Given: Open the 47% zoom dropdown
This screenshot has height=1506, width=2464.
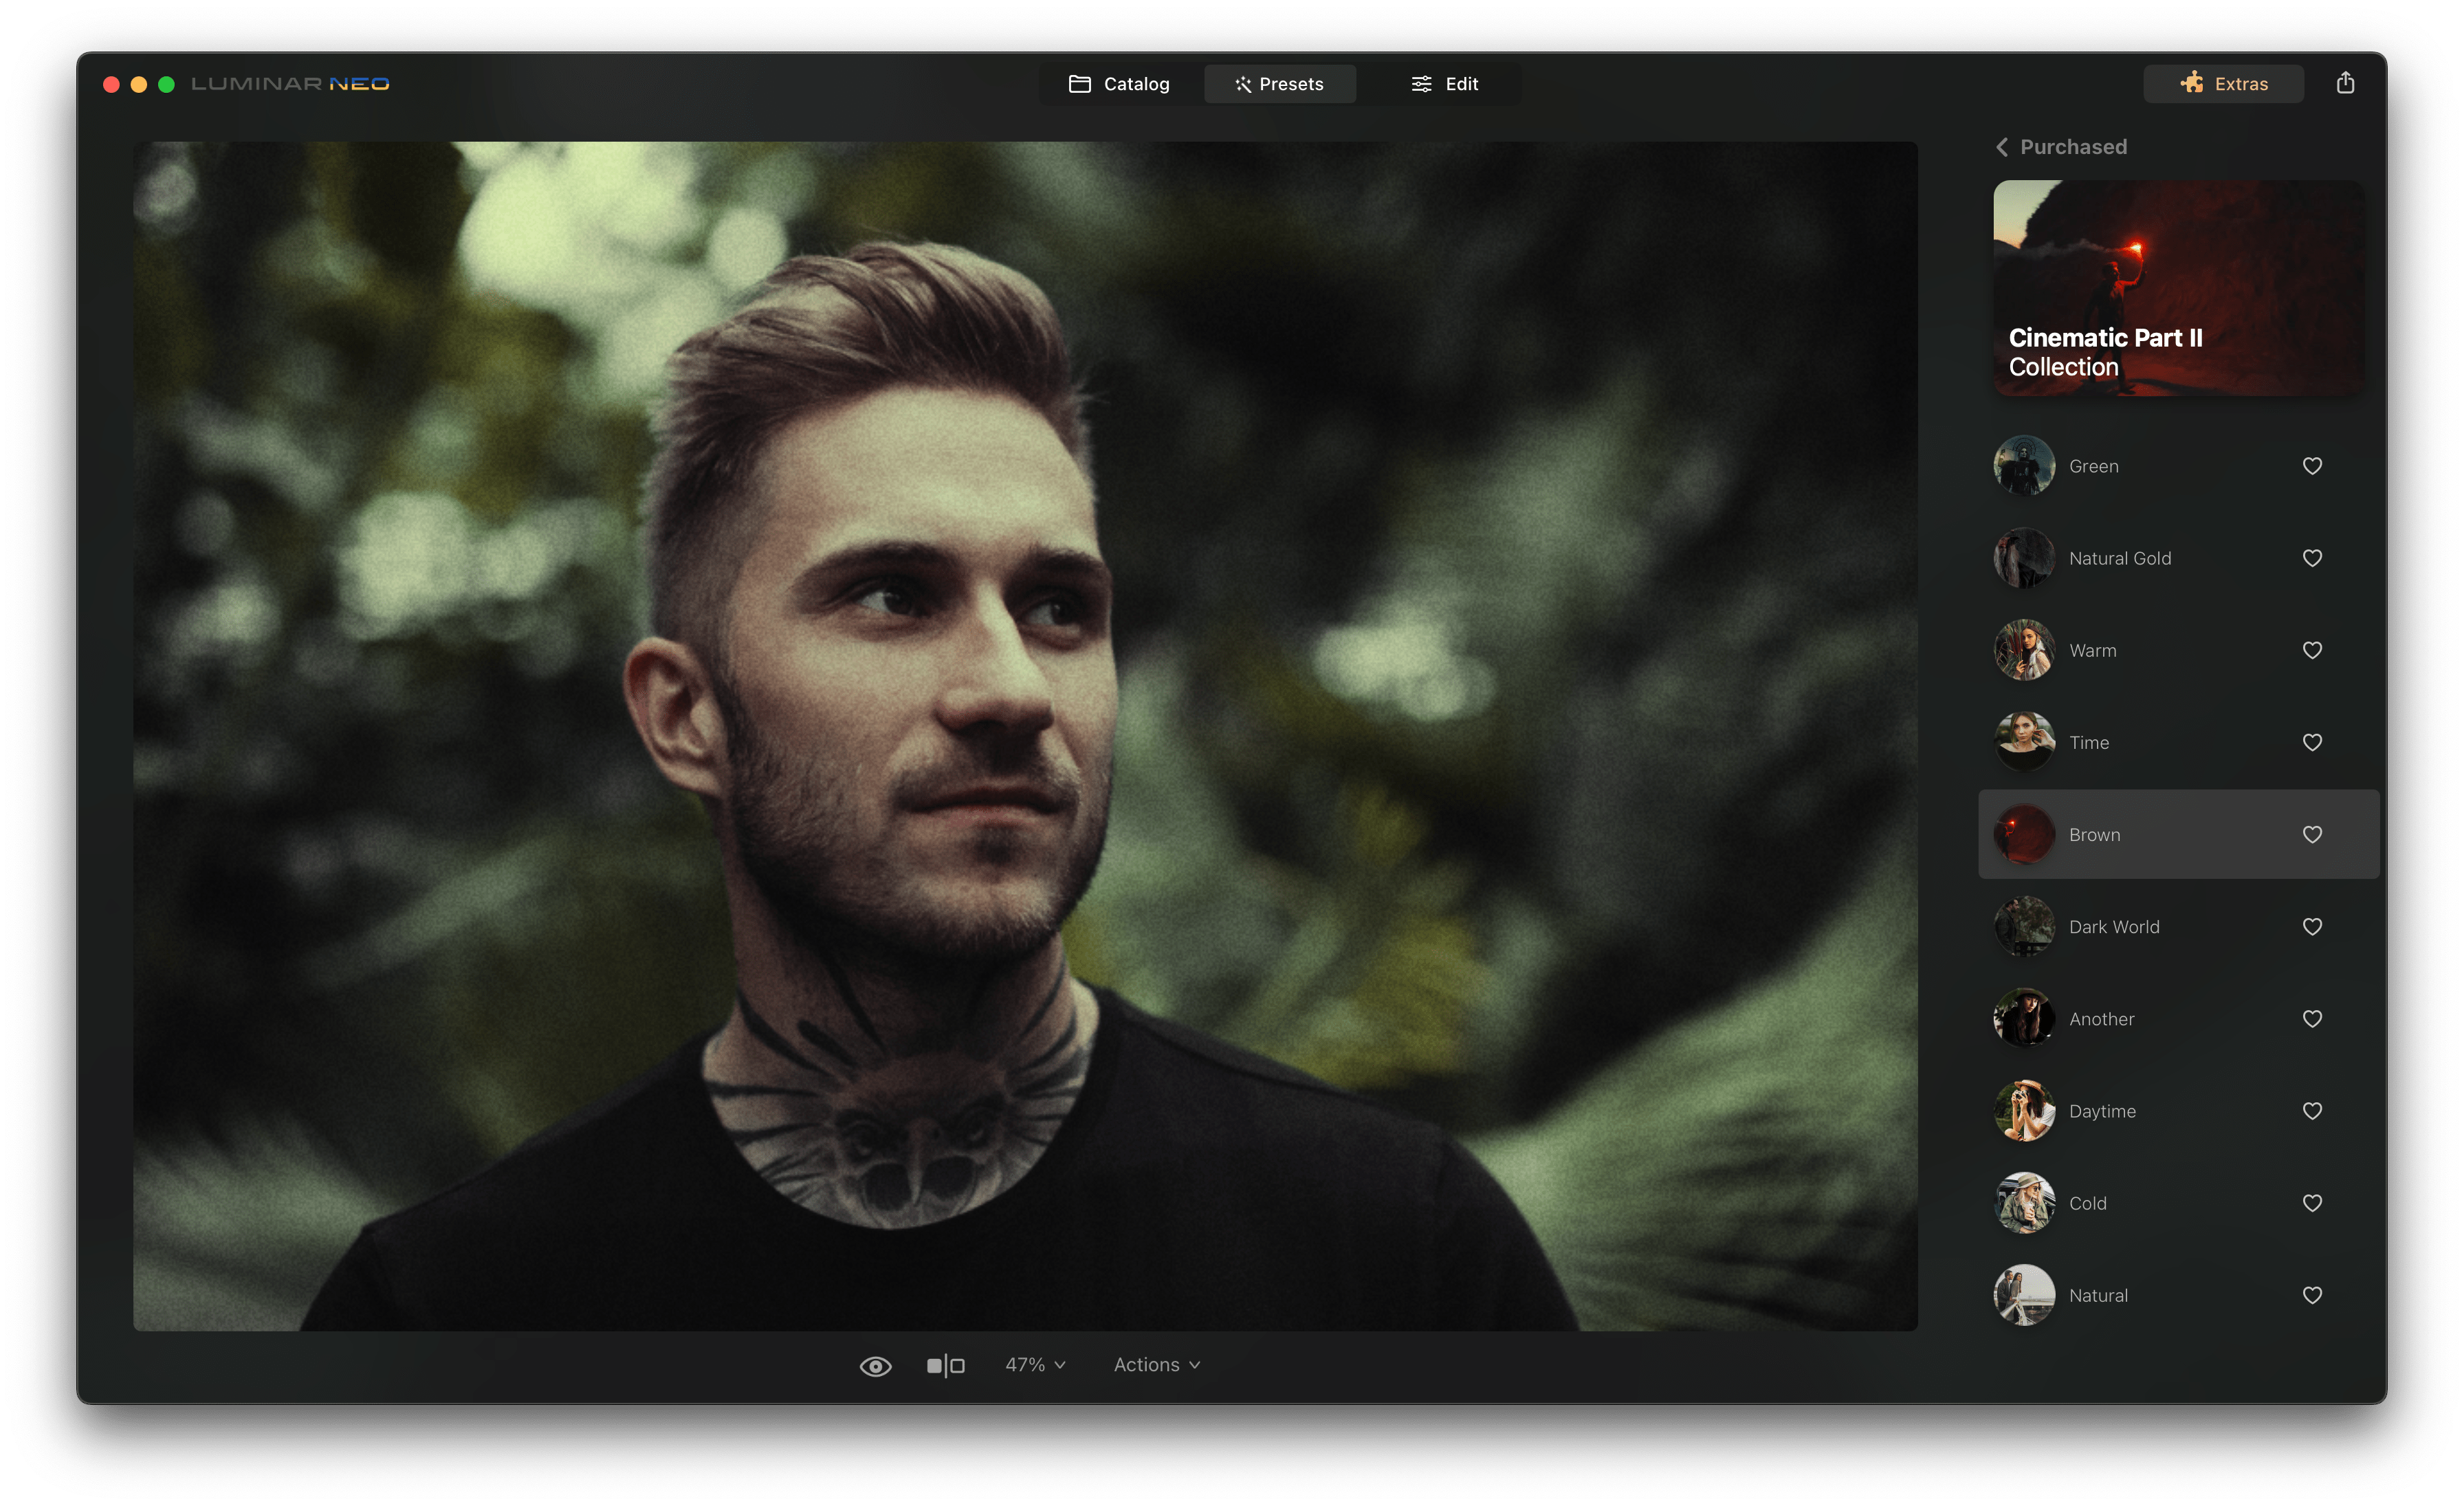Looking at the screenshot, I should click(x=1035, y=1365).
